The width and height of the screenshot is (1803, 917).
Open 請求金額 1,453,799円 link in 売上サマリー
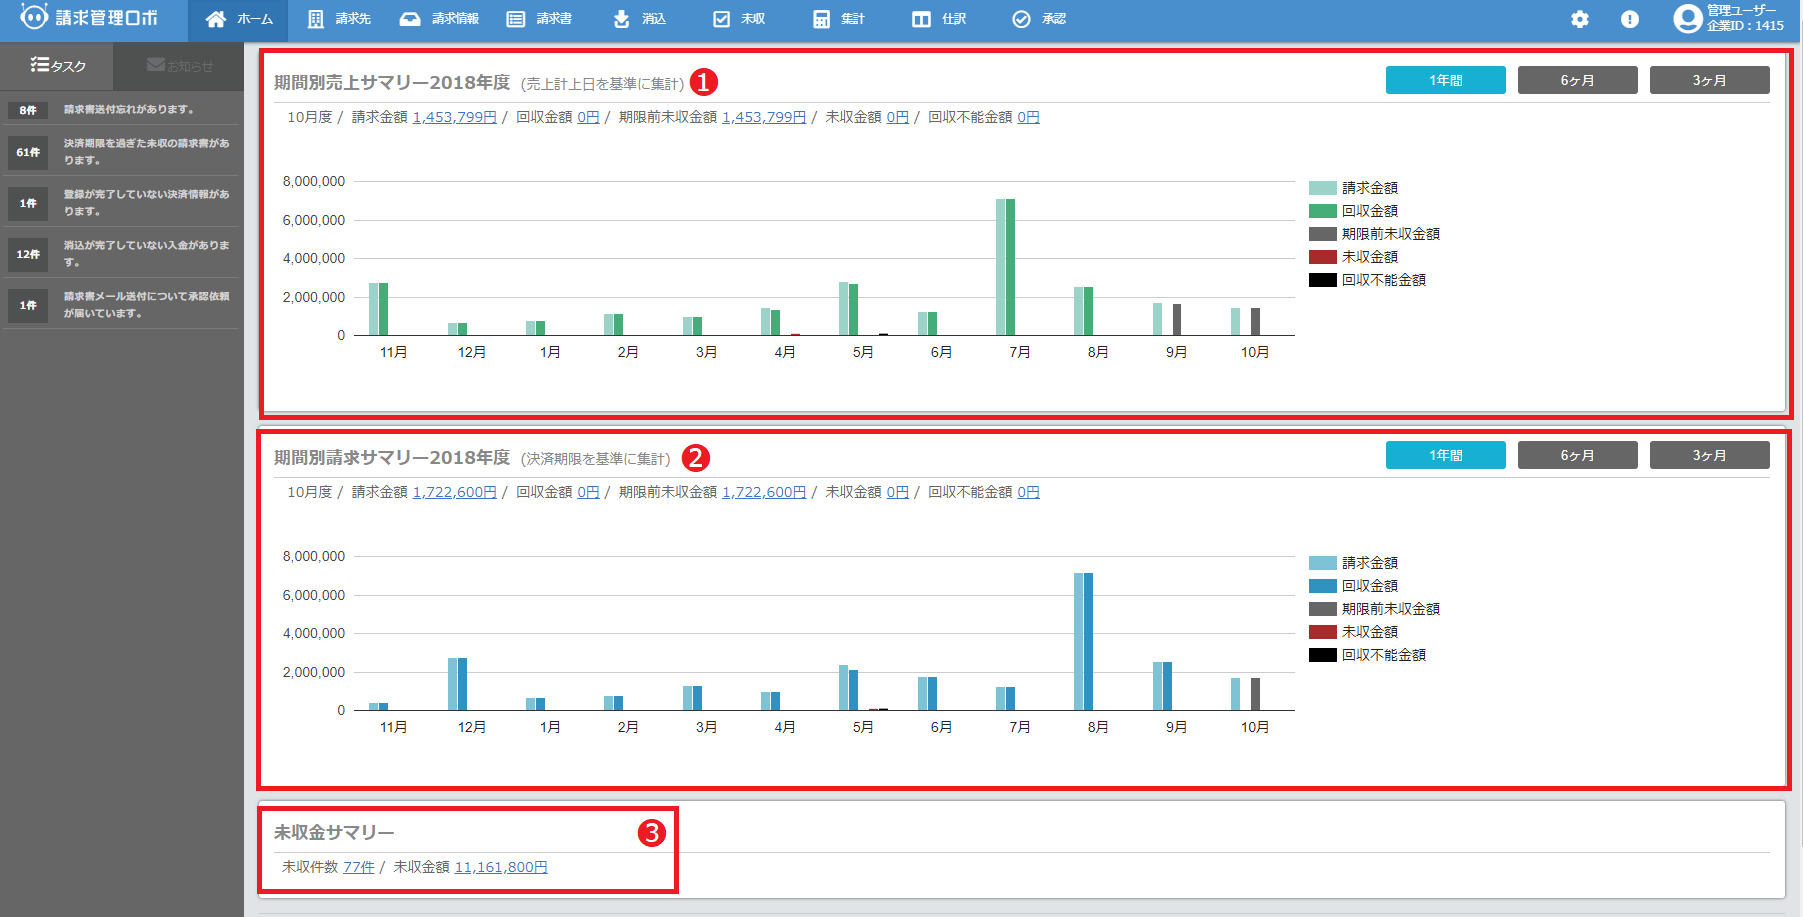[x=454, y=117]
